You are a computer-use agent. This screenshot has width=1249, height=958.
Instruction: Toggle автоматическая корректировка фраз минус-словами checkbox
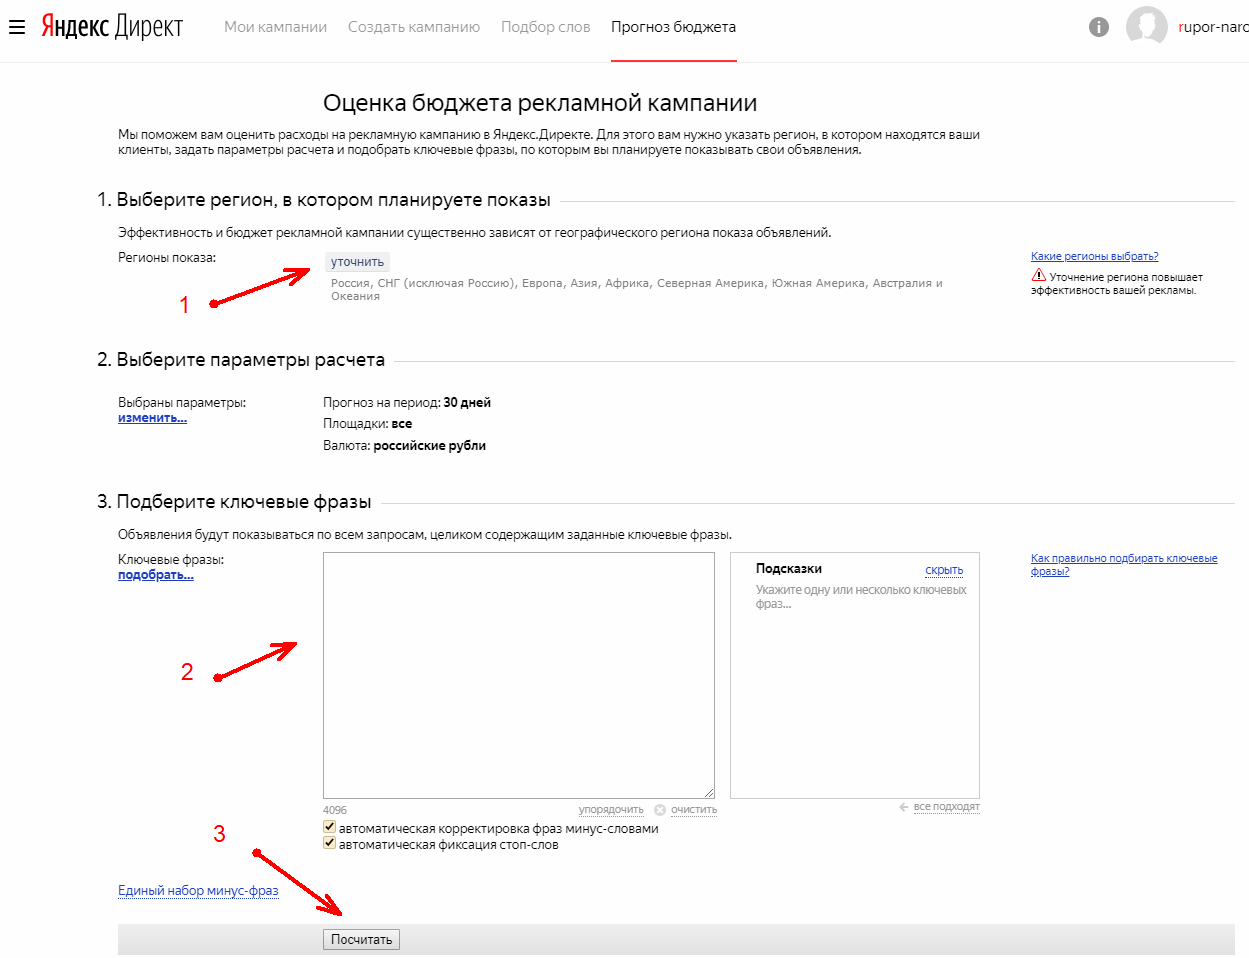click(x=329, y=827)
